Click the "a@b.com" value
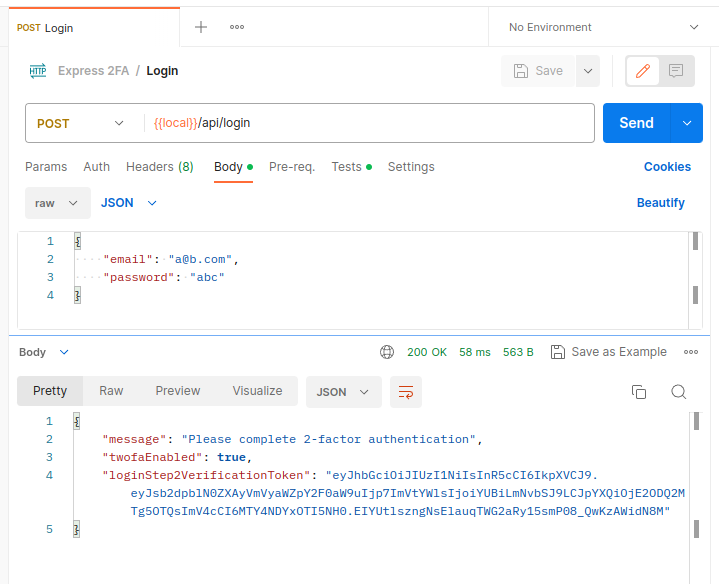The height and width of the screenshot is (584, 719). click(200, 259)
